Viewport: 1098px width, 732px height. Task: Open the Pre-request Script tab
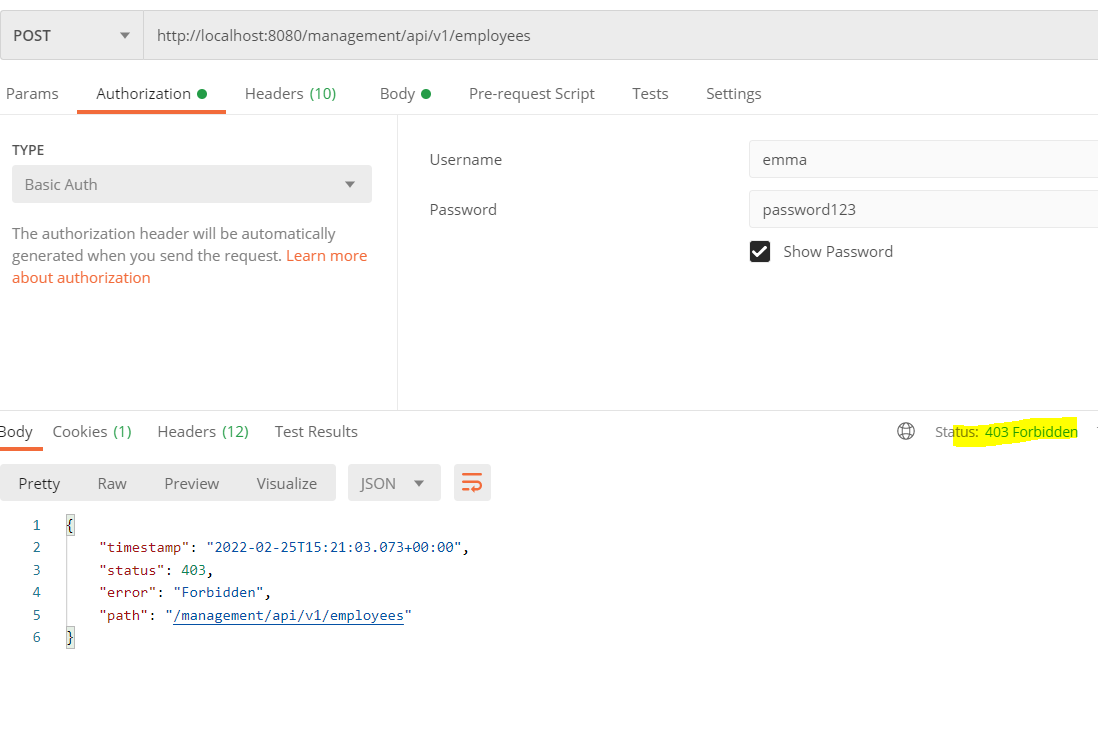point(531,94)
